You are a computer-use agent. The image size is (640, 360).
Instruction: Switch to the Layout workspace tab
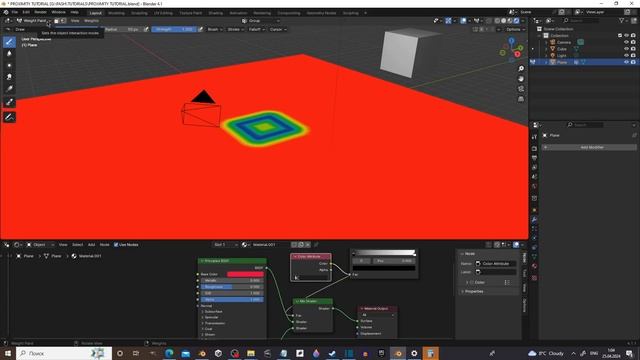point(95,13)
